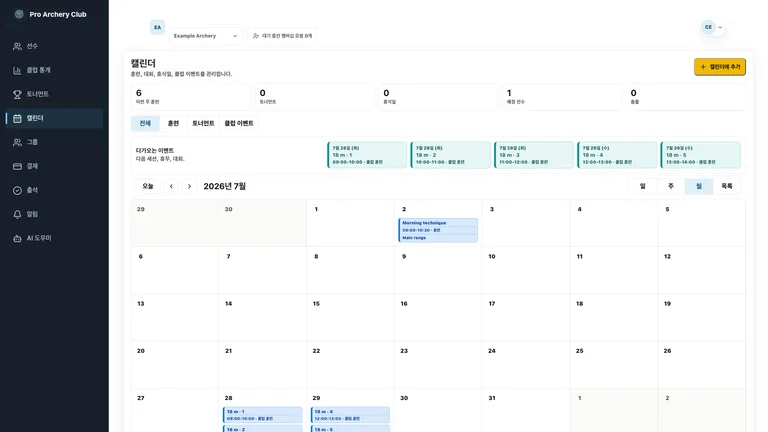Open the AI 도우미 sidebar menu item
The image size is (768, 432).
point(54,238)
